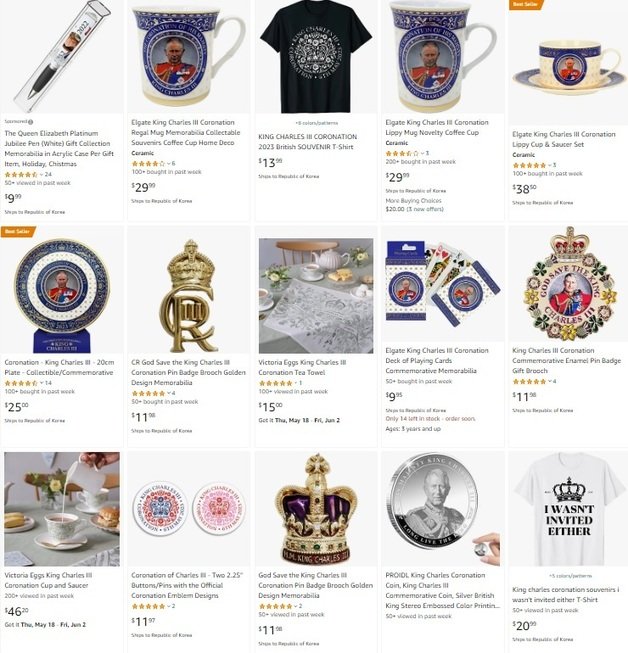Open 'KING CHARLES III CORONATION 2023 British SOUVENIR T-Shirt' title
628x653 pixels.
(307, 142)
